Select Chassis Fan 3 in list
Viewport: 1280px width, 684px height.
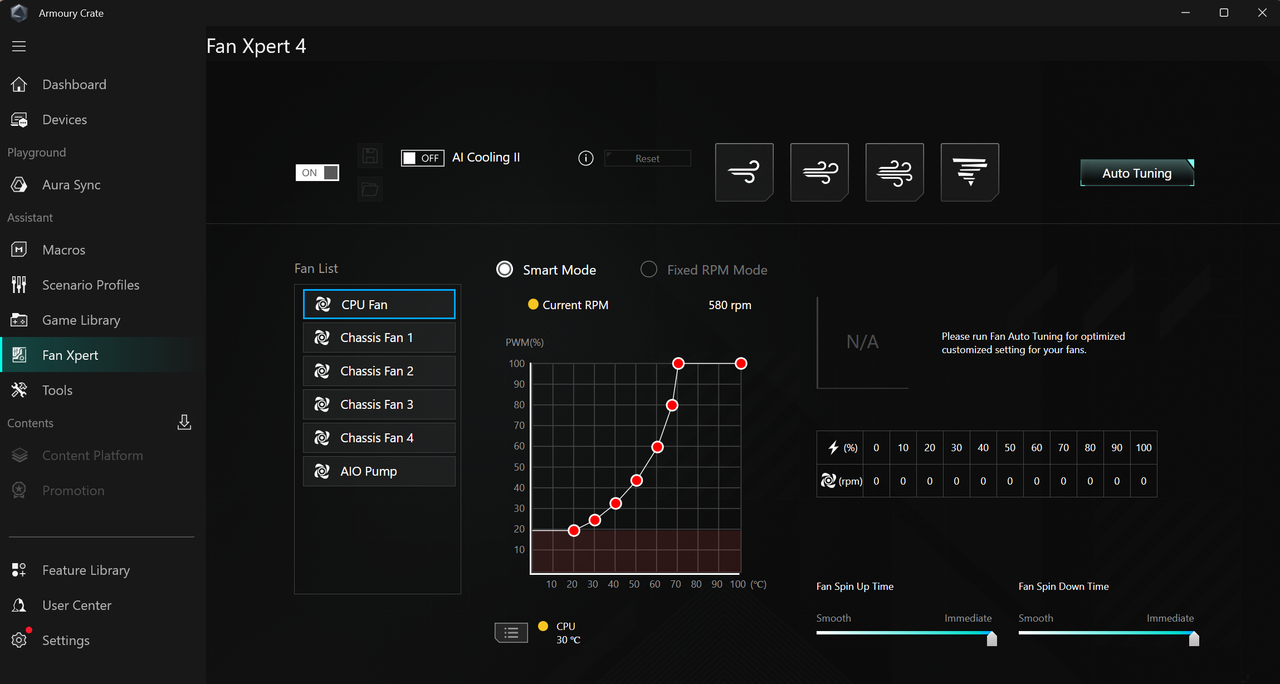(379, 404)
